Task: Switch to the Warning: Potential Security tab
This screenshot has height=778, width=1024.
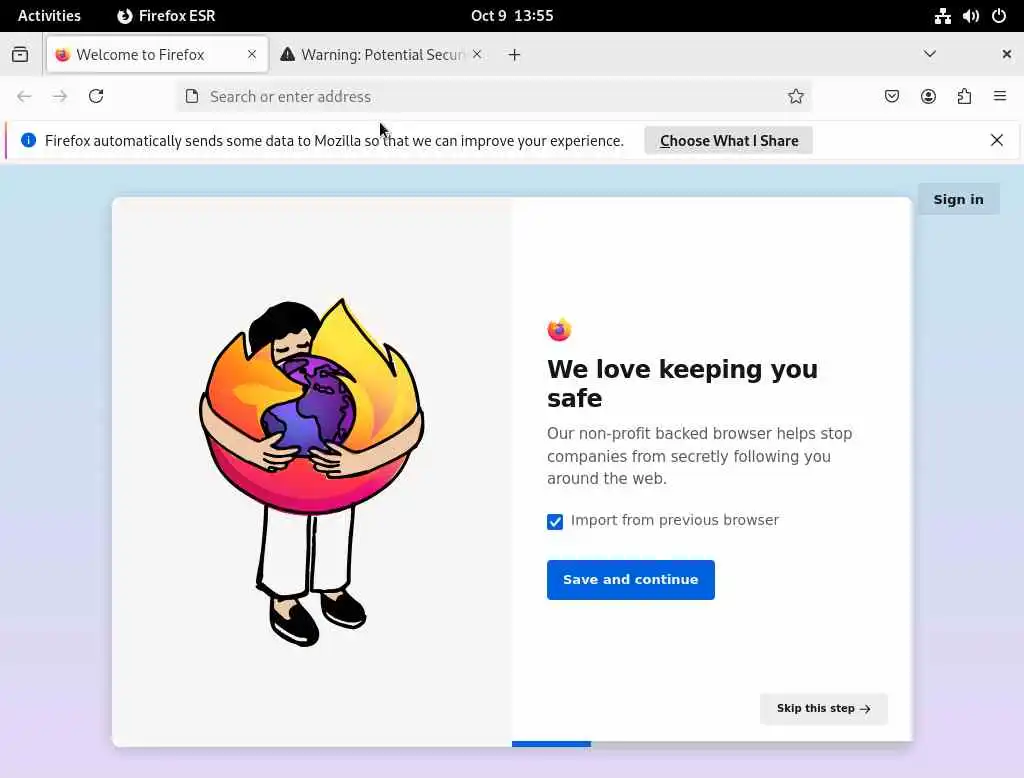Action: click(382, 54)
